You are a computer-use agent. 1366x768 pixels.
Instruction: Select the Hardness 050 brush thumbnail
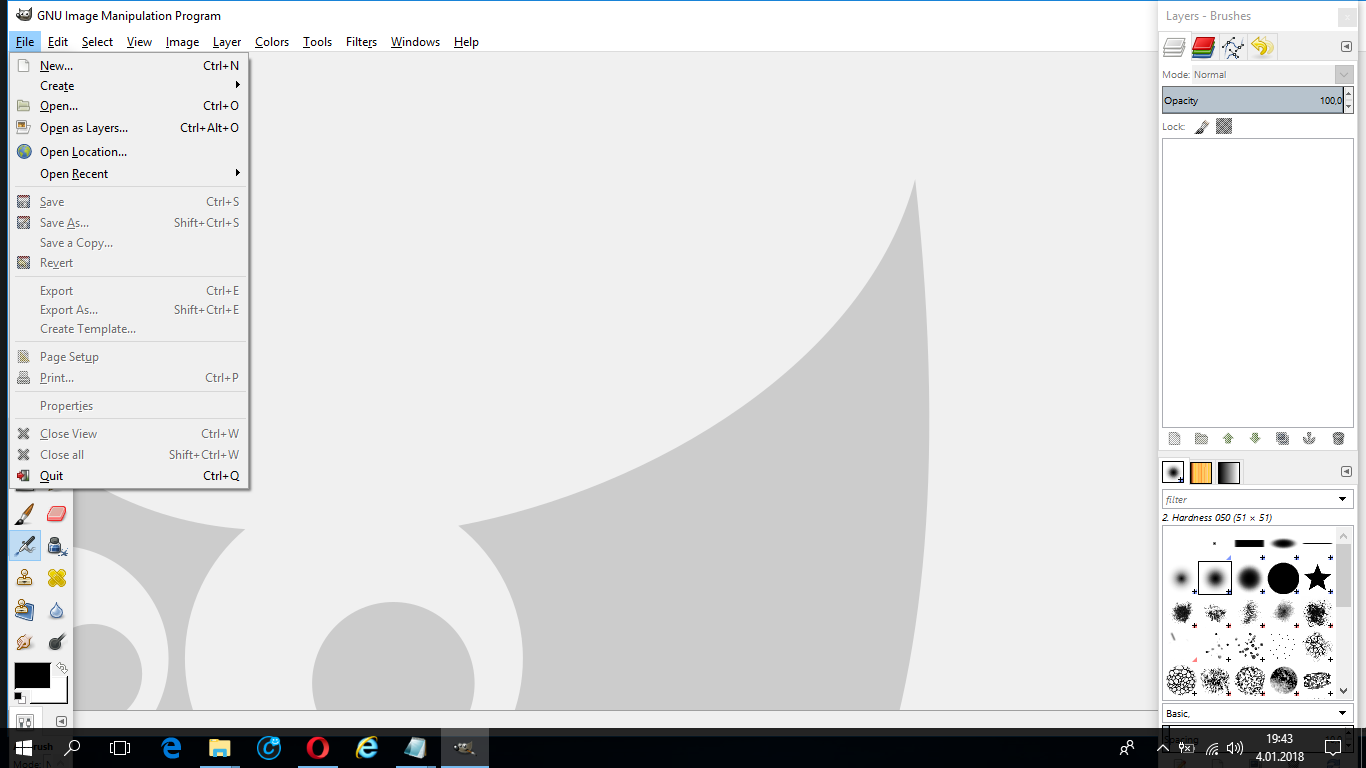click(1215, 578)
